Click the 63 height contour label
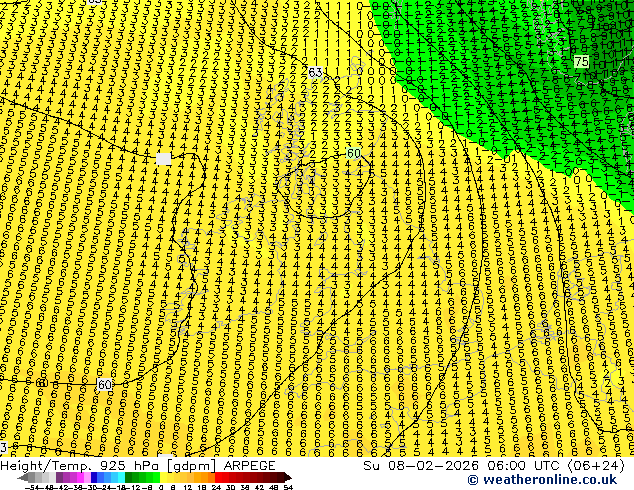The image size is (634, 490). coord(315,73)
